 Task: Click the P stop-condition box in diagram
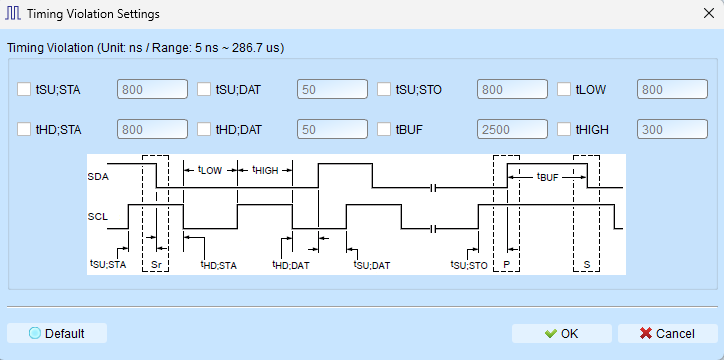coord(507,213)
